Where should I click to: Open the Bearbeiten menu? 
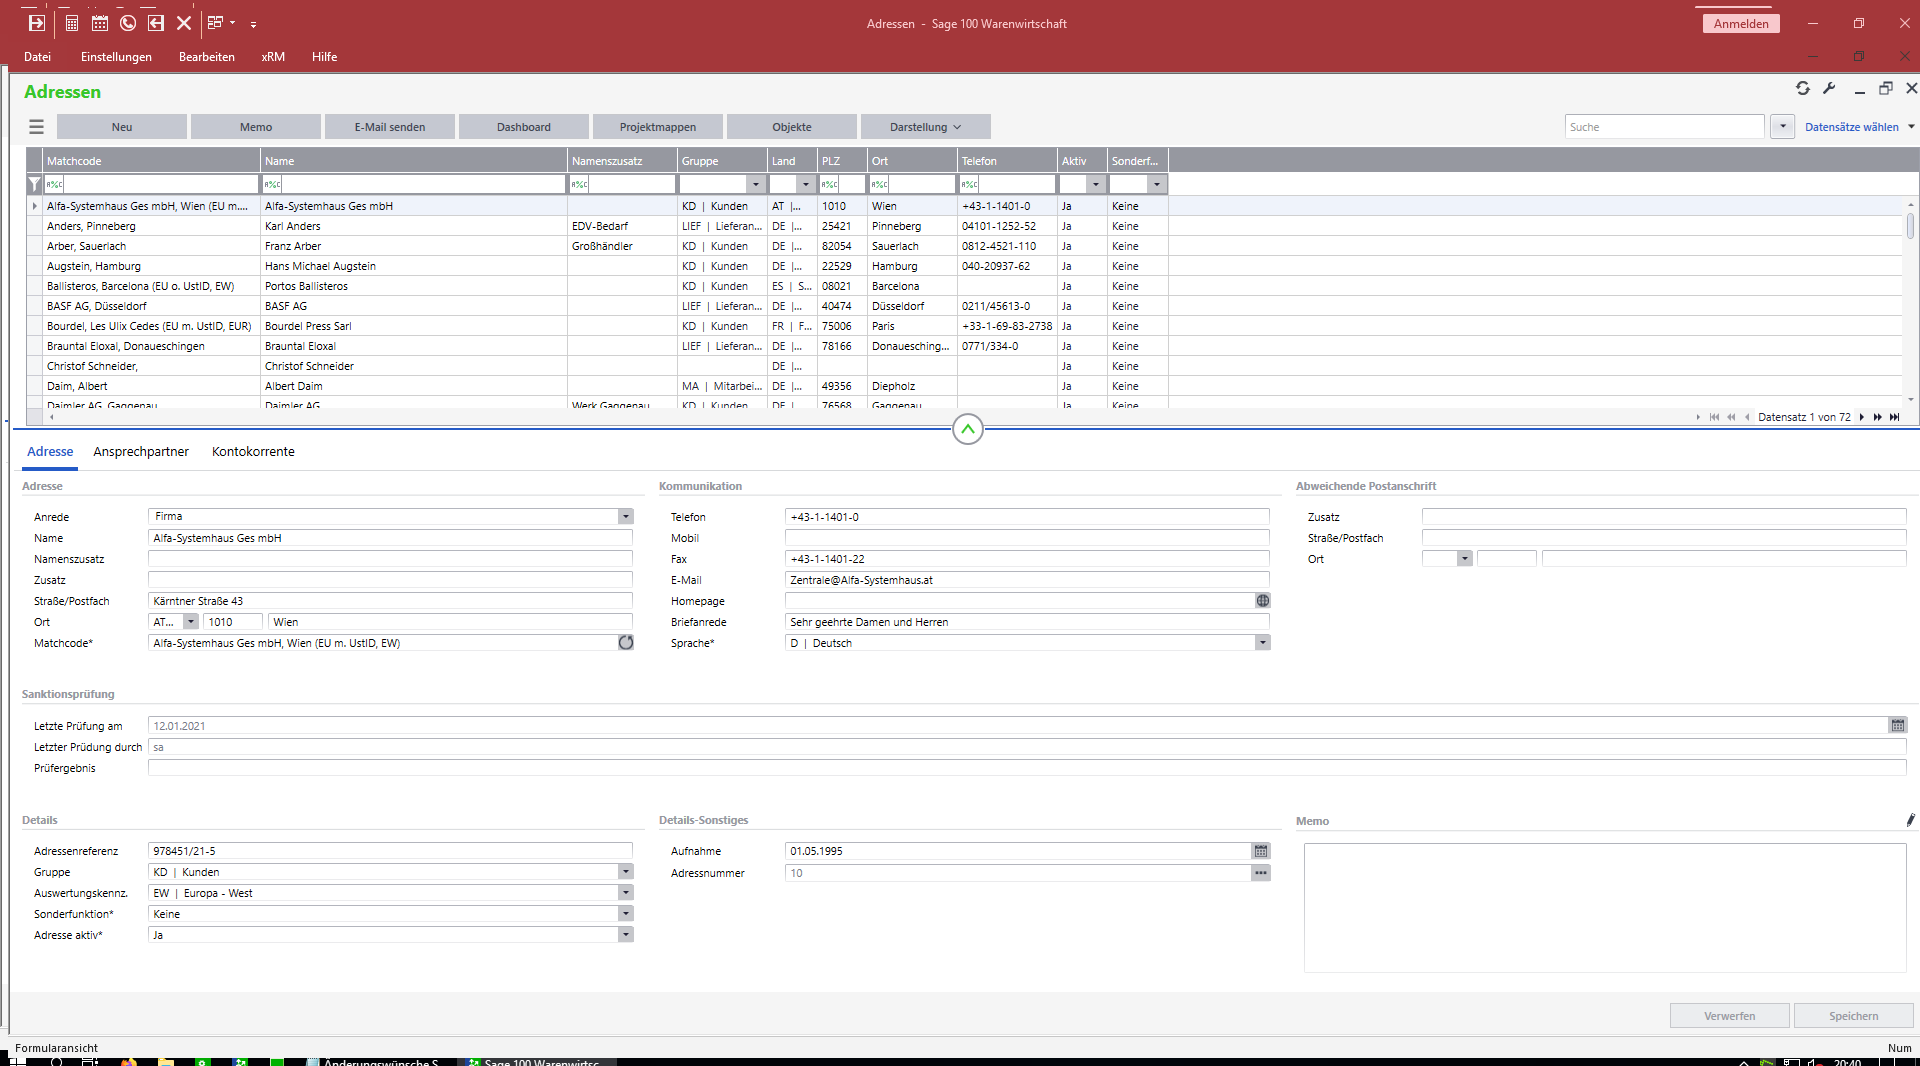pyautogui.click(x=207, y=57)
